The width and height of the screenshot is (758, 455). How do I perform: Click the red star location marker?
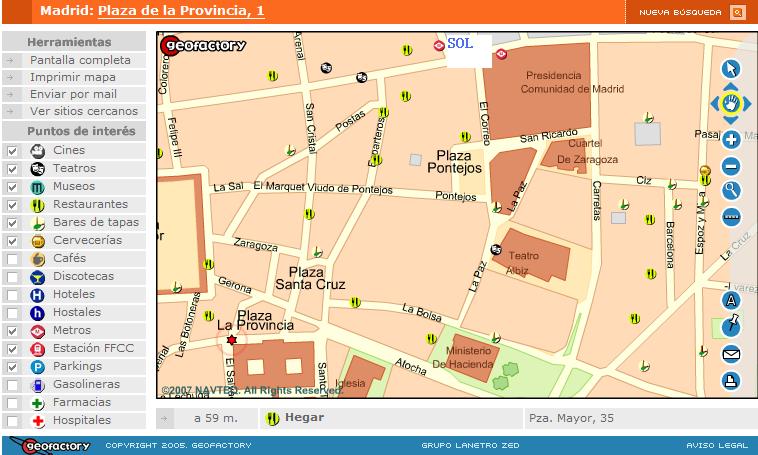[232, 340]
